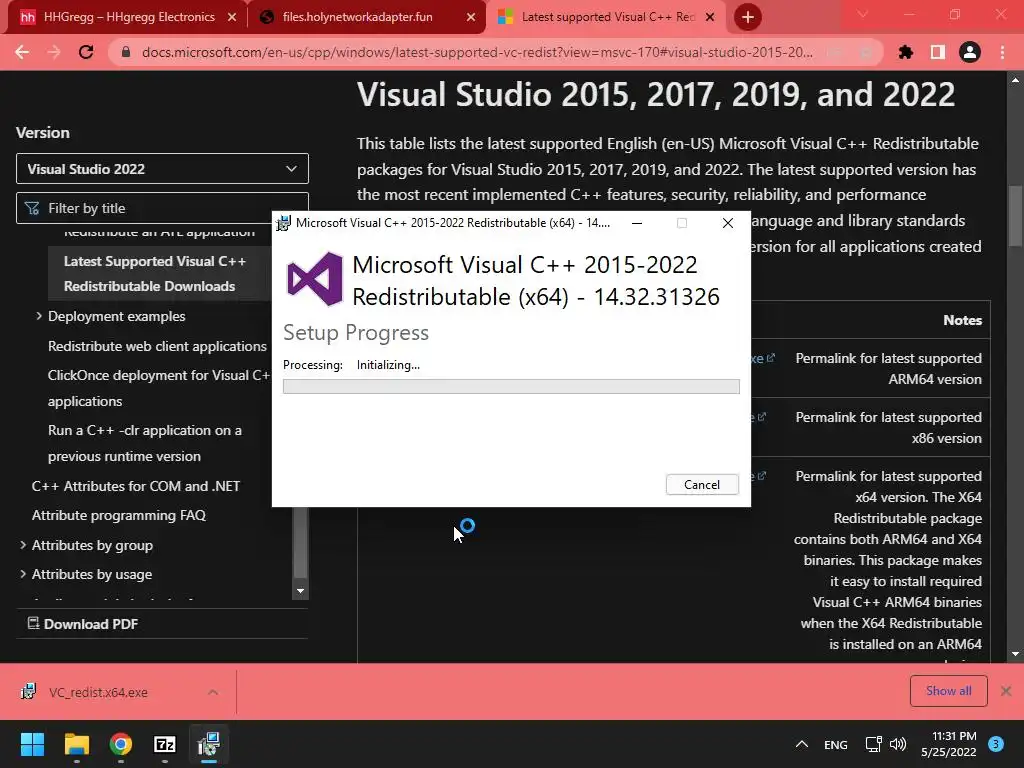This screenshot has width=1024, height=768.
Task: Open Latest Supported Visual C++ Redistributable Downloads
Action: (155, 274)
